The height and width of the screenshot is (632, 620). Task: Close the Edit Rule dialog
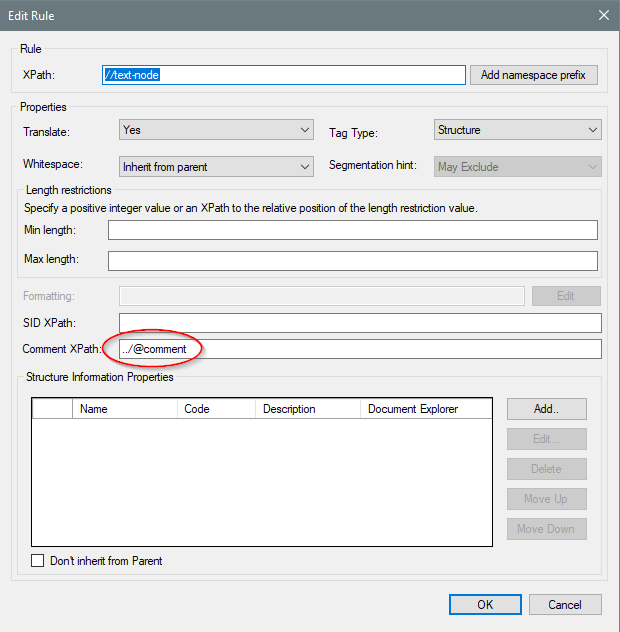click(603, 15)
